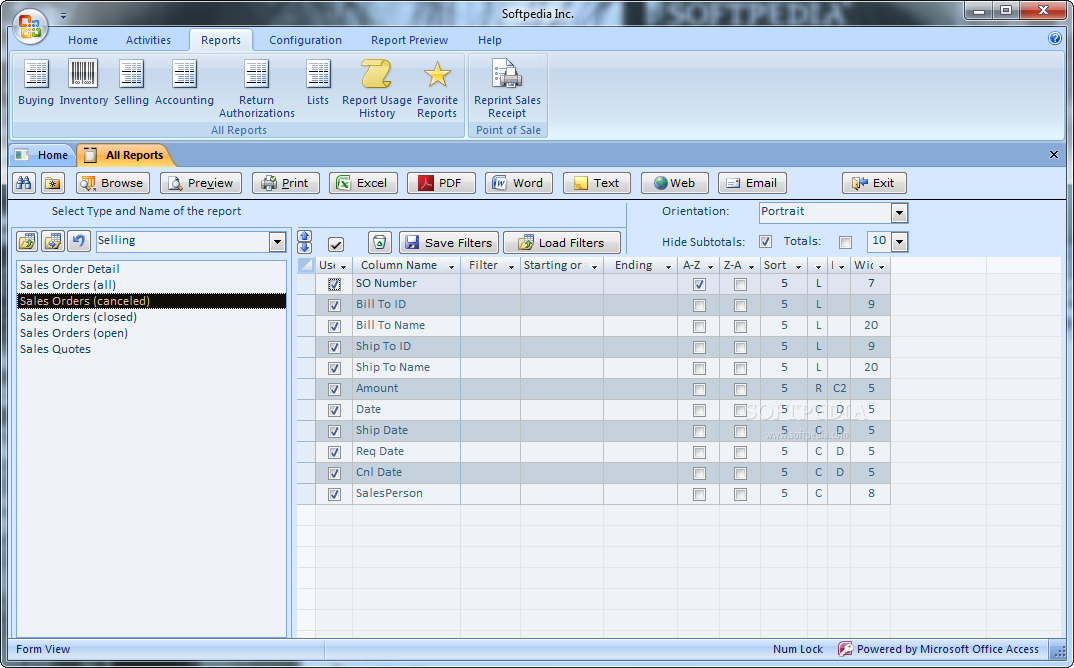Open the Orientation Portrait dropdown
Image resolution: width=1074 pixels, height=668 pixels.
pos(899,213)
